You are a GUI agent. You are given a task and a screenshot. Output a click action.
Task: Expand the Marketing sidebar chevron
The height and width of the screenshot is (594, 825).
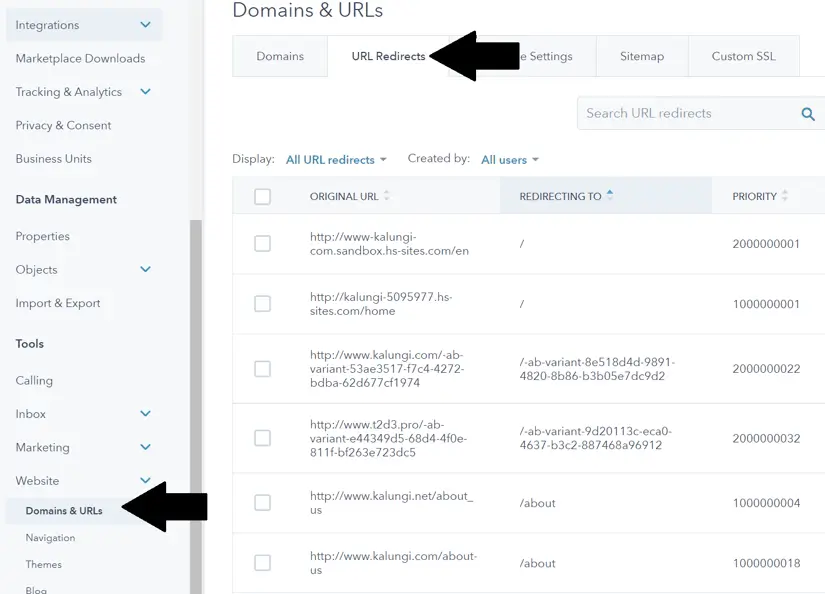[x=146, y=447]
